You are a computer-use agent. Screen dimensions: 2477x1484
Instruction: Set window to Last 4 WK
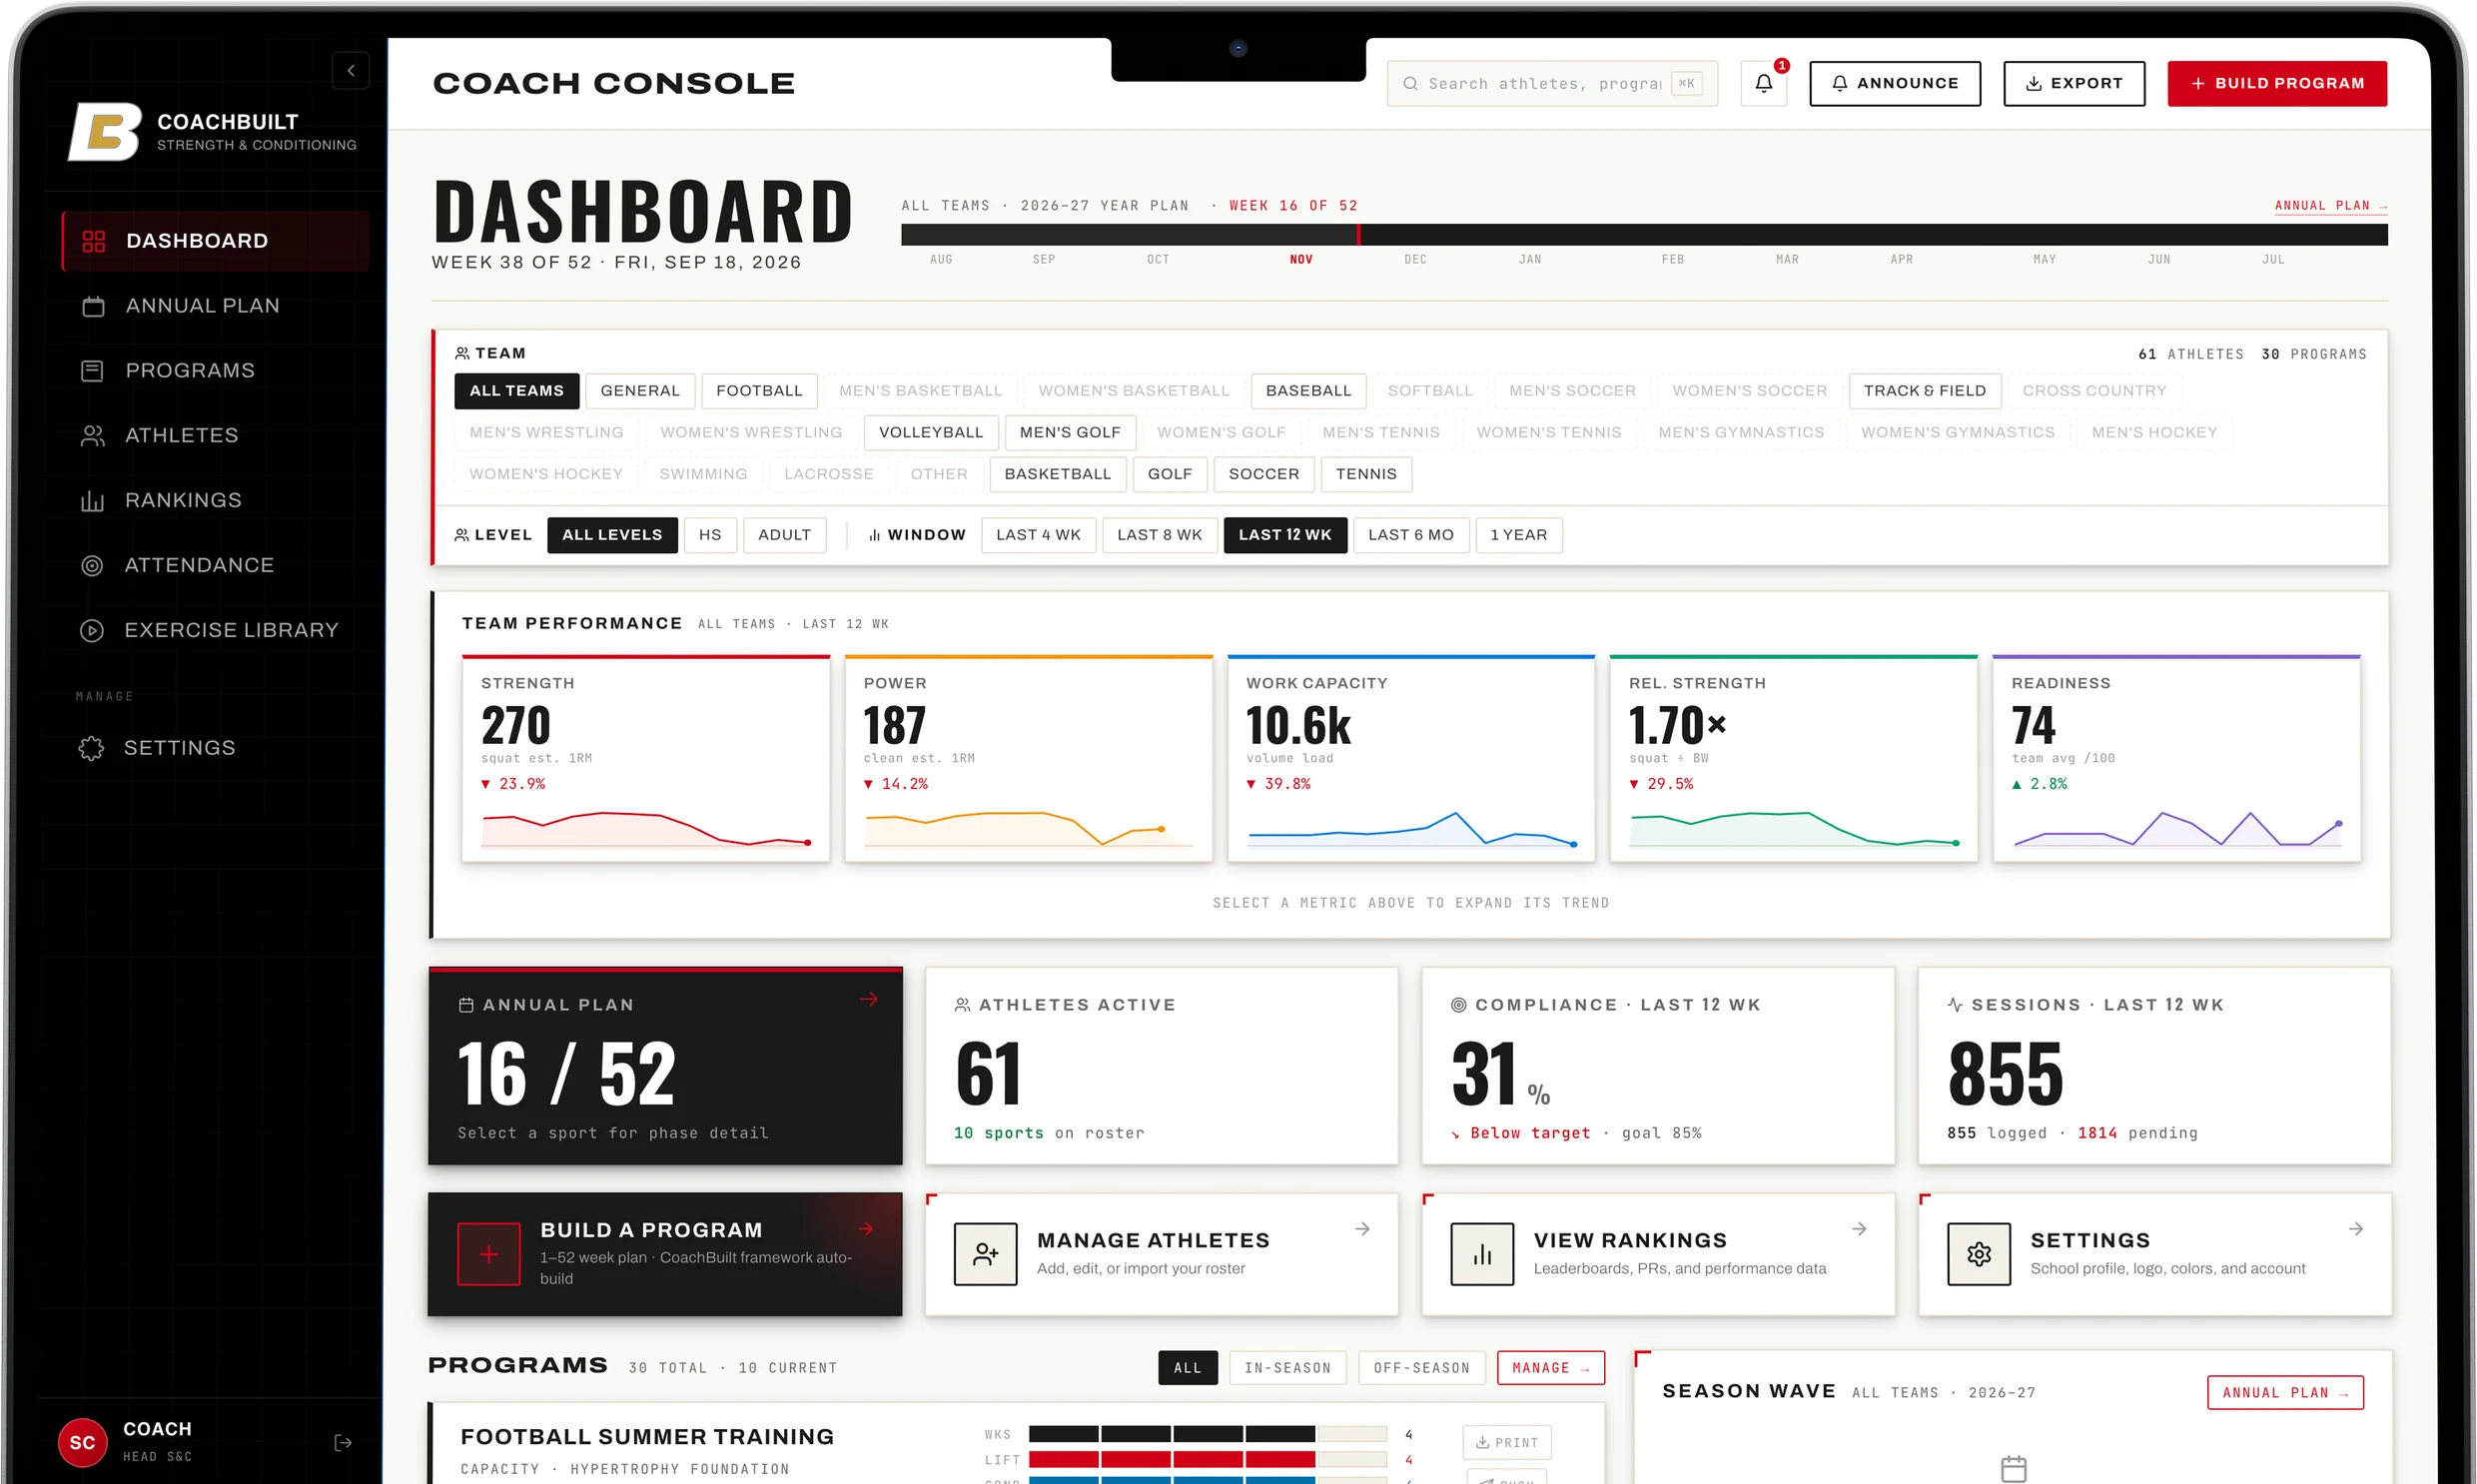1038,535
